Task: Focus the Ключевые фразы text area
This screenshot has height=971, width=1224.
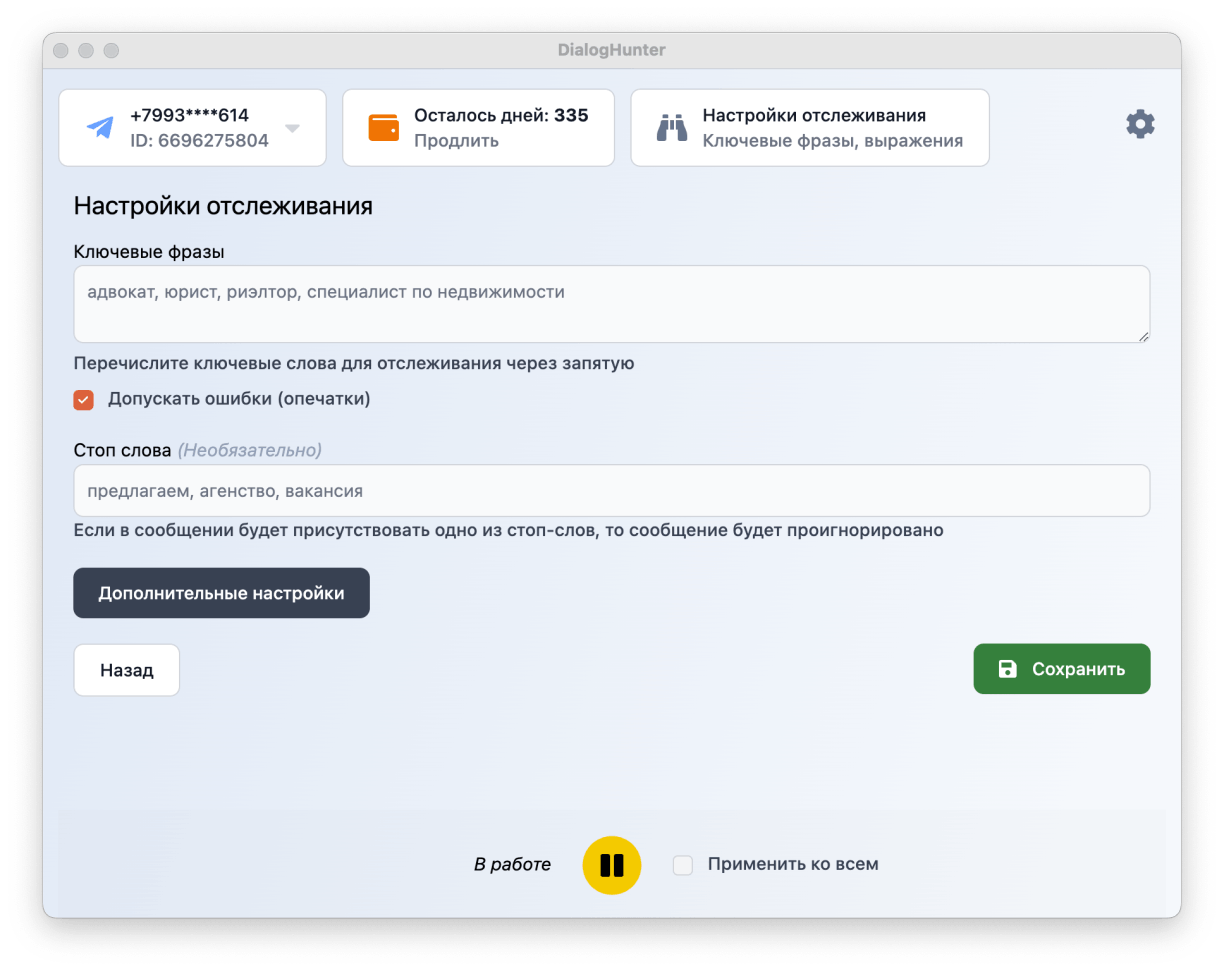Action: tap(611, 304)
